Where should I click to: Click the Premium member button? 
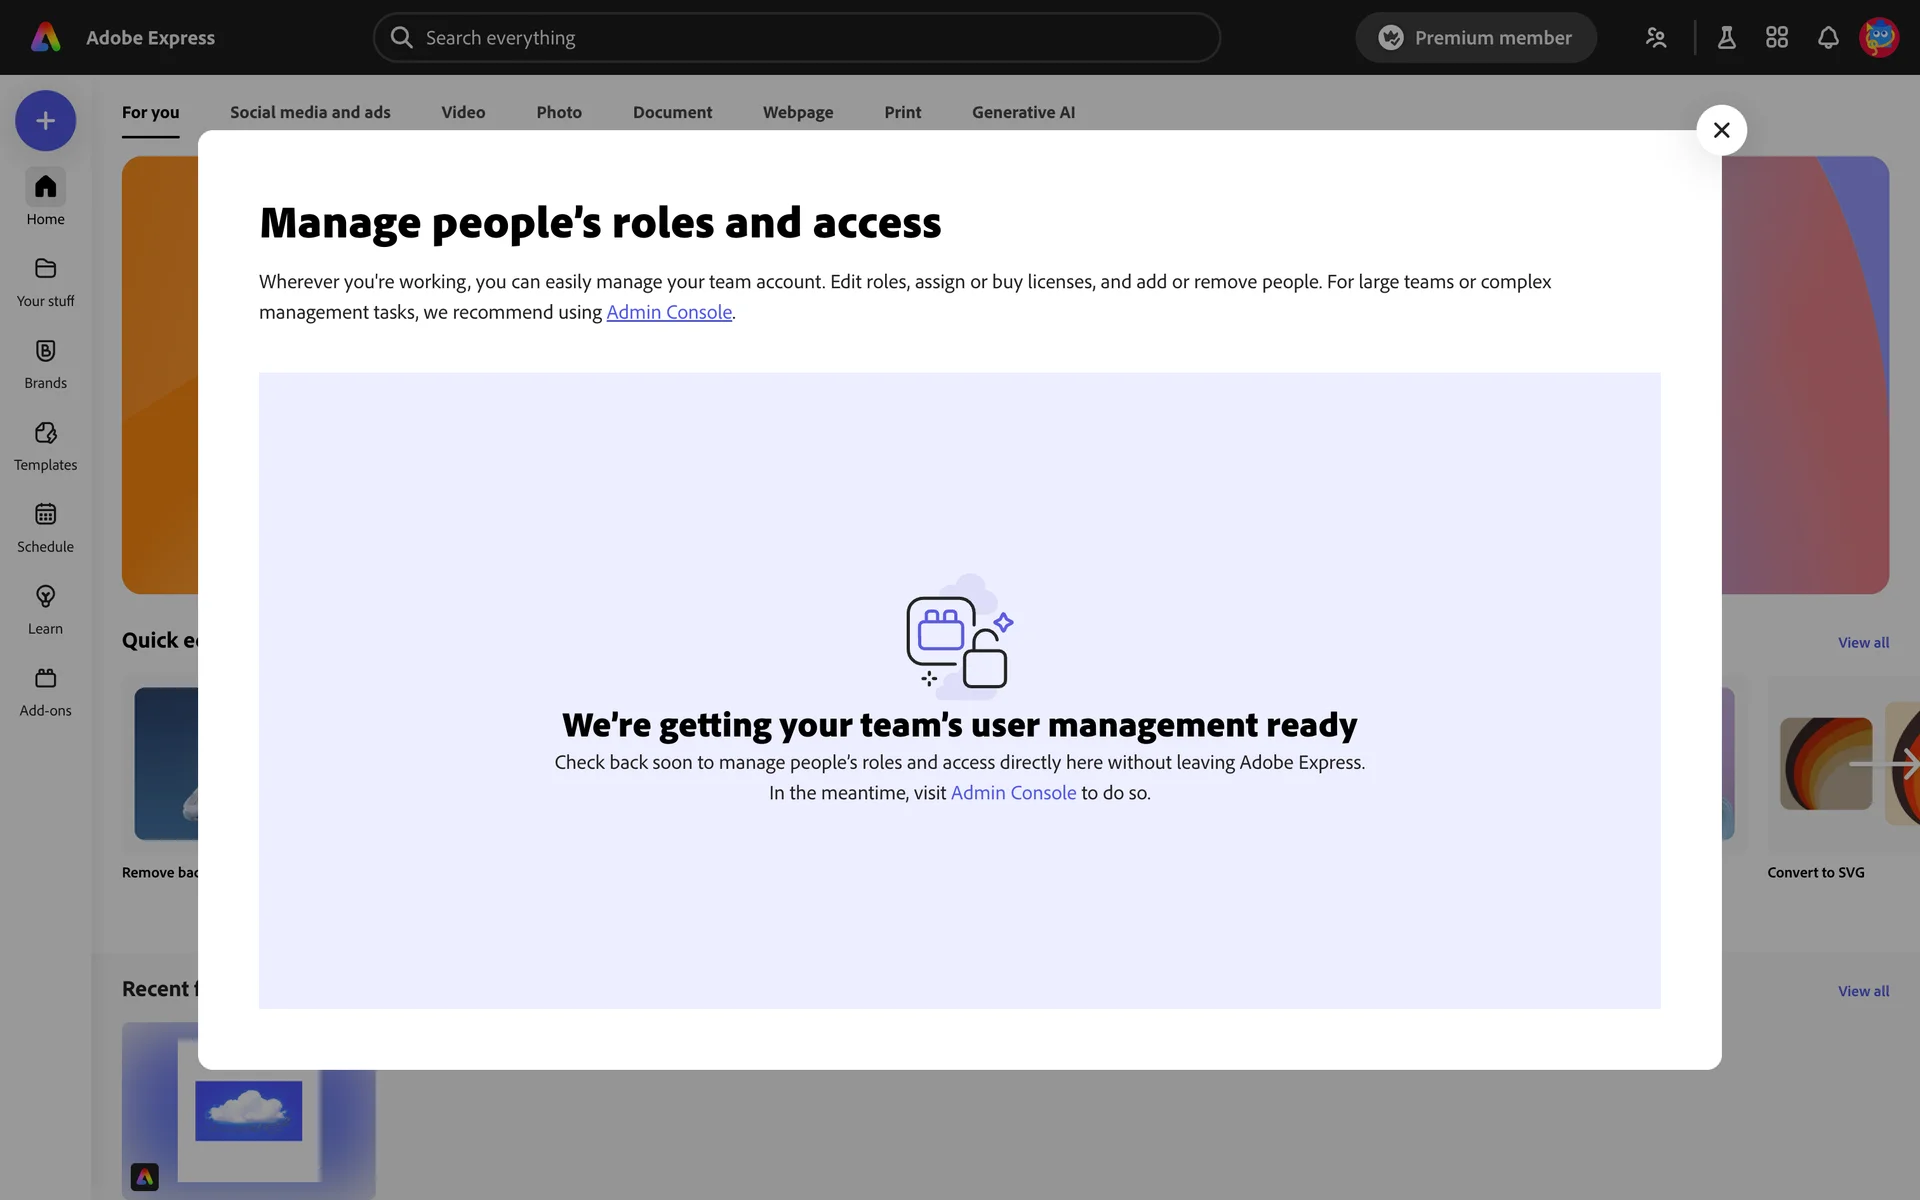(x=1475, y=38)
